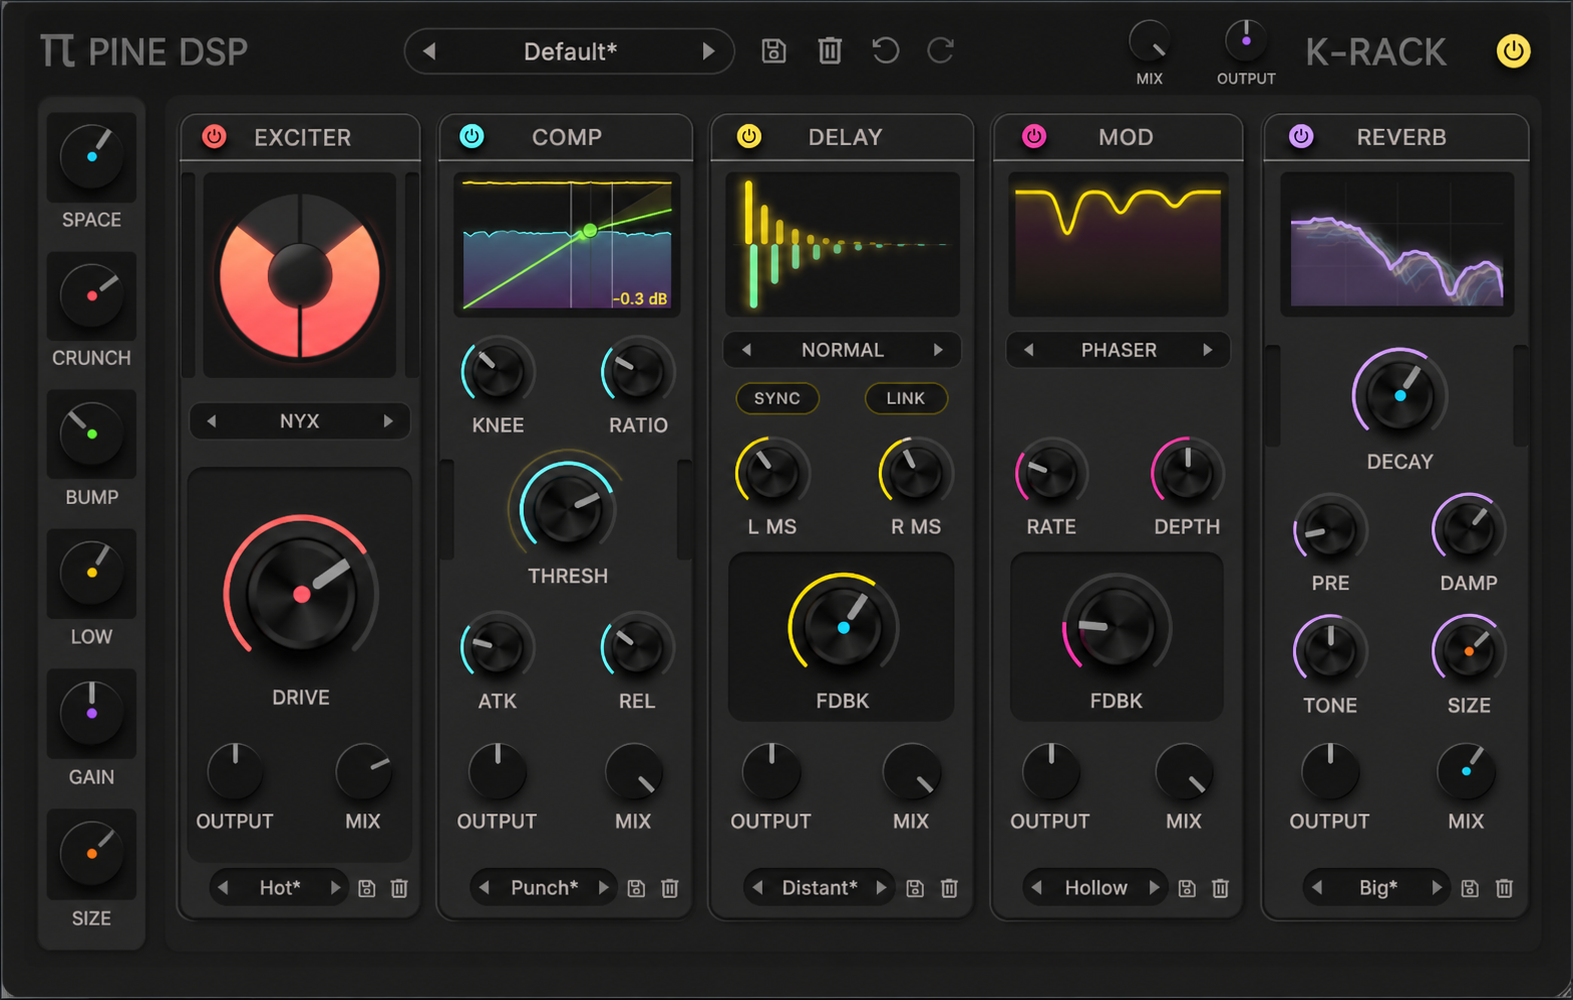Click the comp THRESH knob
This screenshot has width=1573, height=1000.
pos(567,509)
